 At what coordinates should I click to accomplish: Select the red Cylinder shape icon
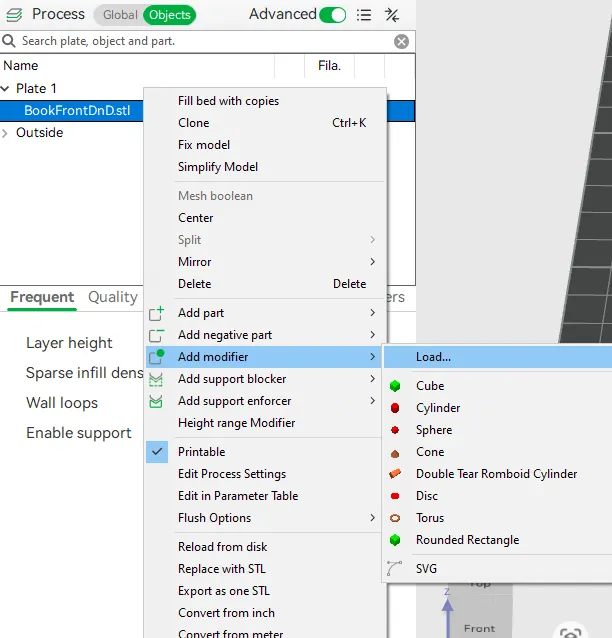pyautogui.click(x=395, y=408)
